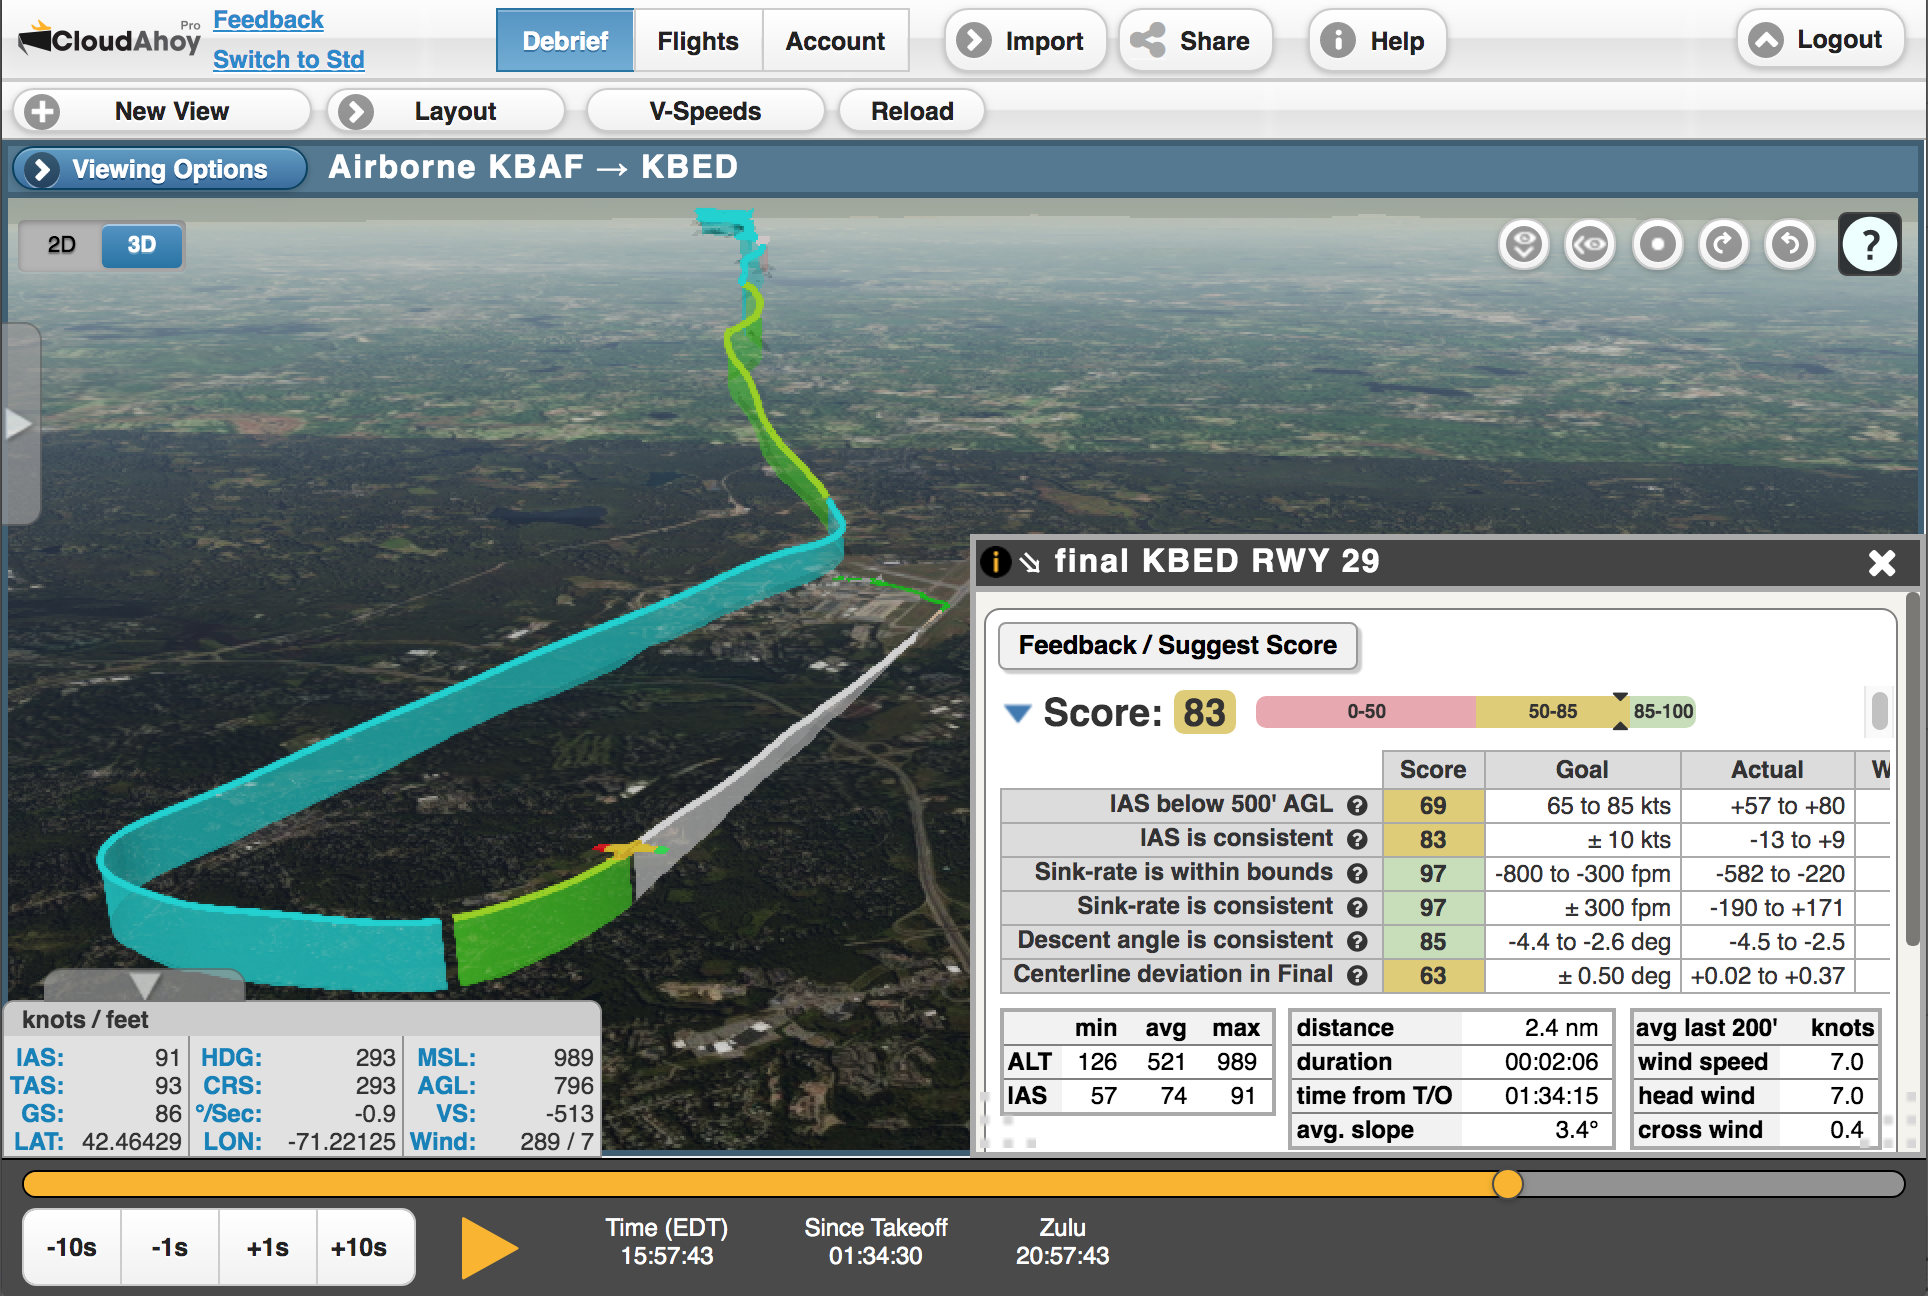This screenshot has width=1928, height=1296.
Task: Collapse the knots / feet data panel
Action: [x=145, y=985]
